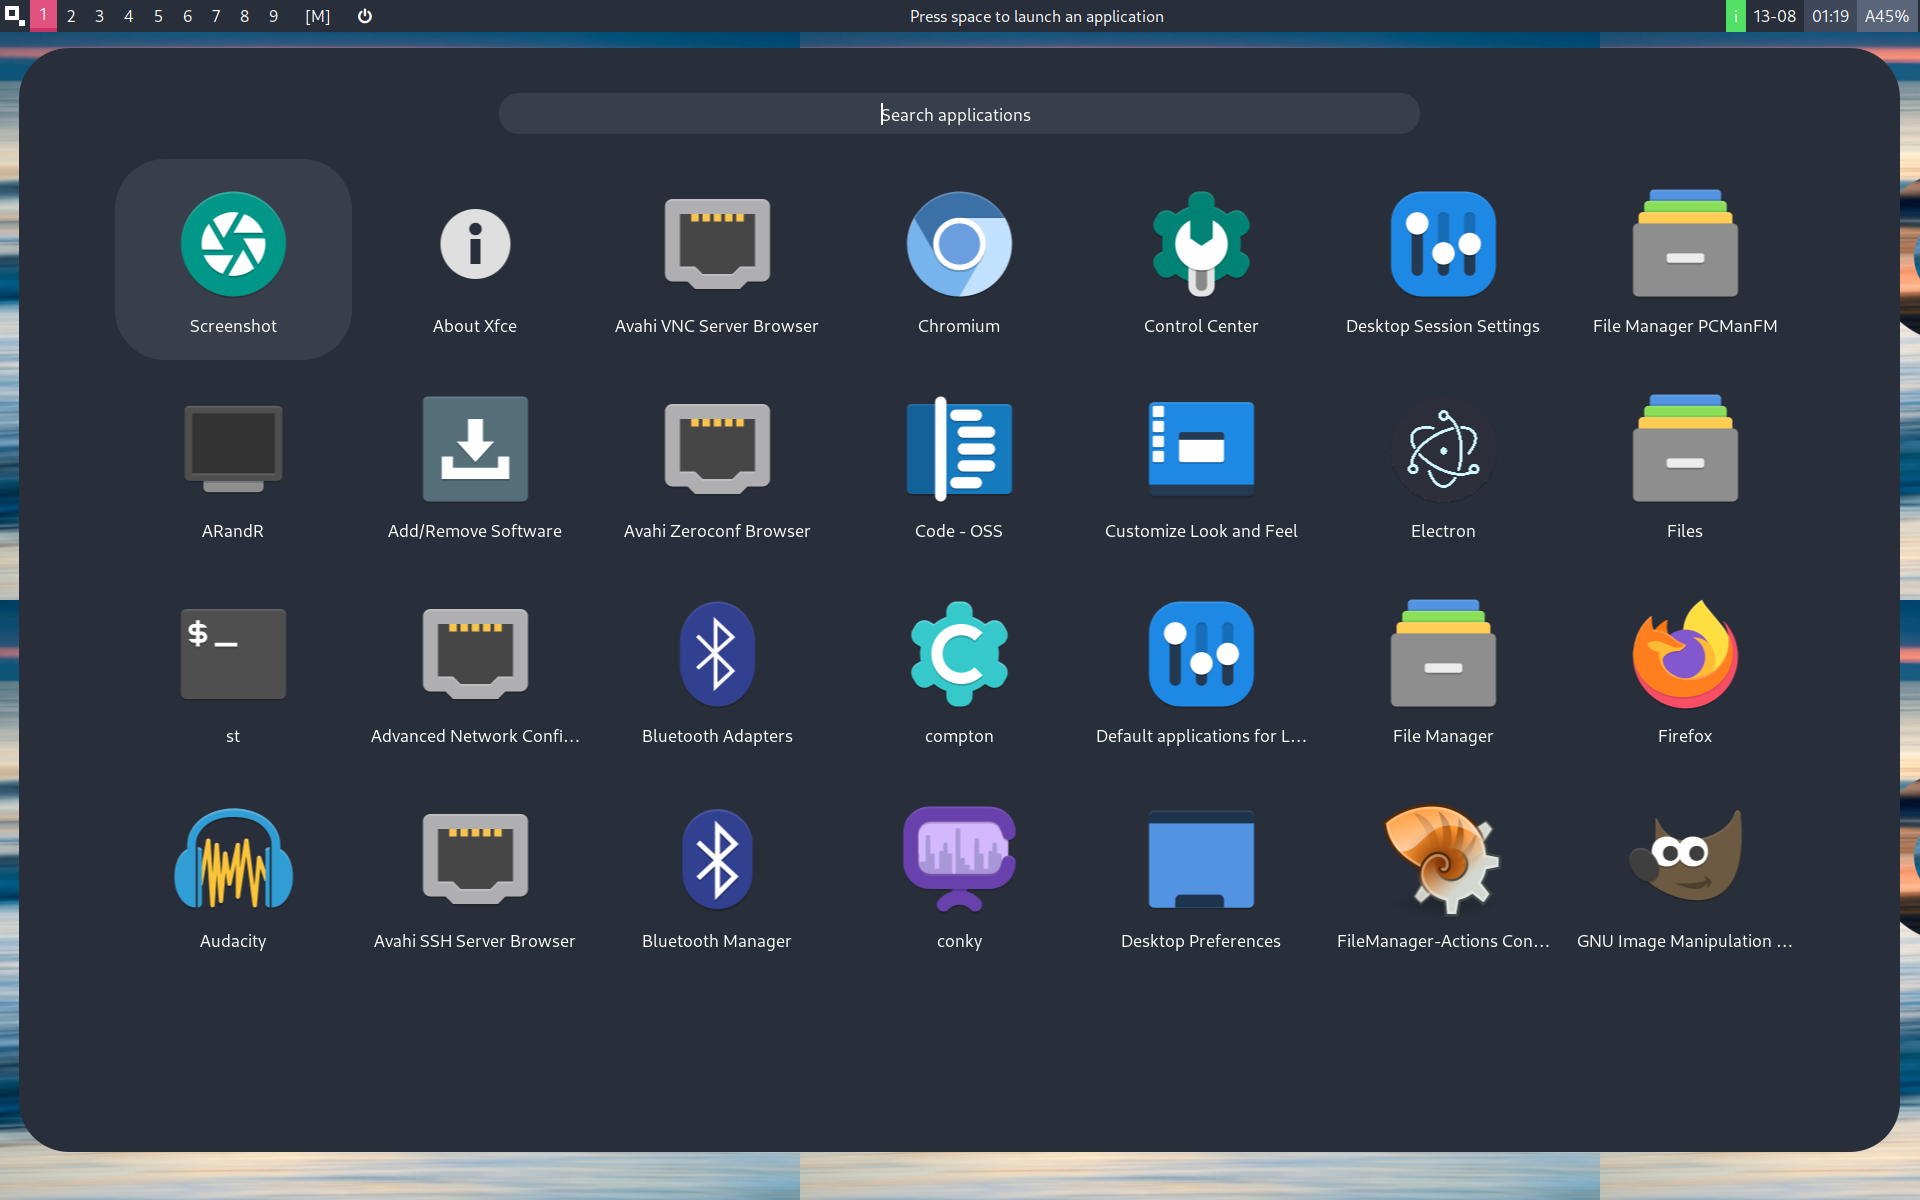This screenshot has height=1200, width=1920.
Task: Open Add/Remove Software
Action: pos(475,465)
